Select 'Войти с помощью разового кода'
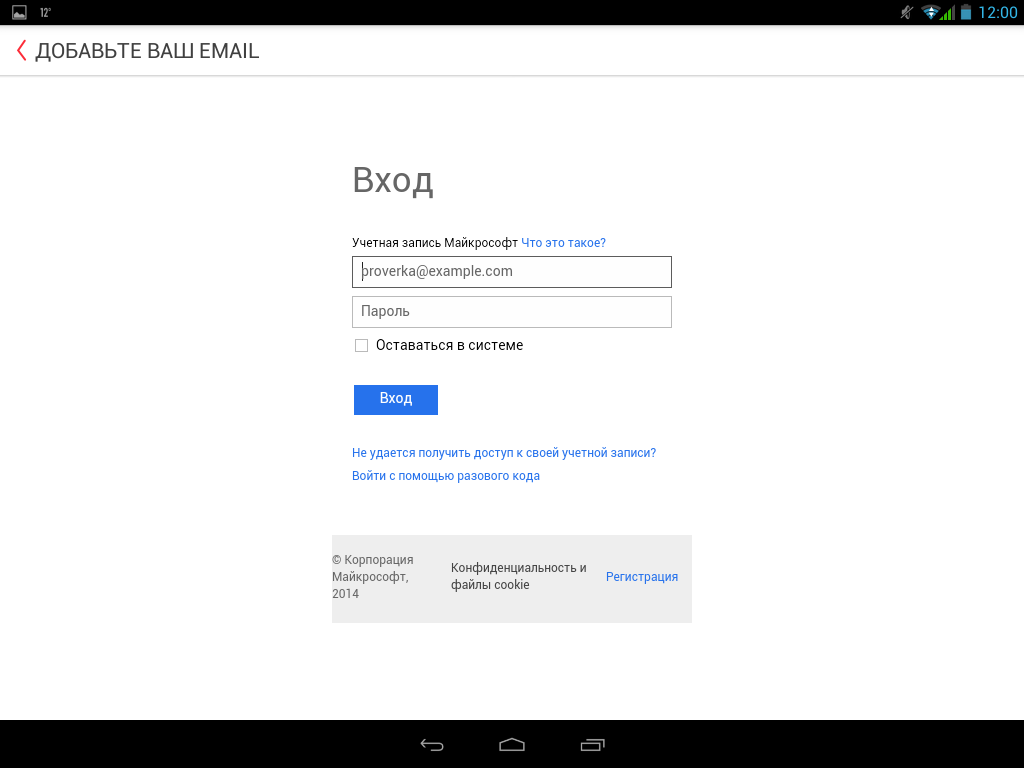 [446, 476]
